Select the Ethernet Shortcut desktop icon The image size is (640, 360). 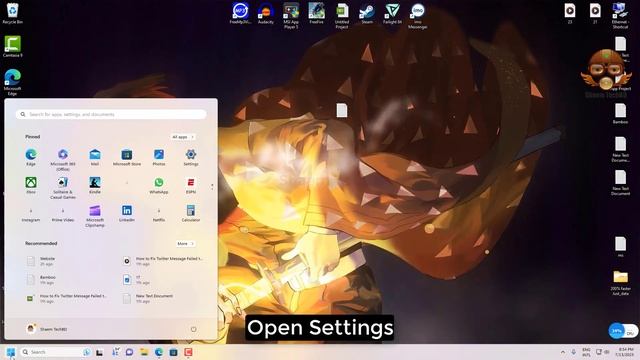(620, 16)
